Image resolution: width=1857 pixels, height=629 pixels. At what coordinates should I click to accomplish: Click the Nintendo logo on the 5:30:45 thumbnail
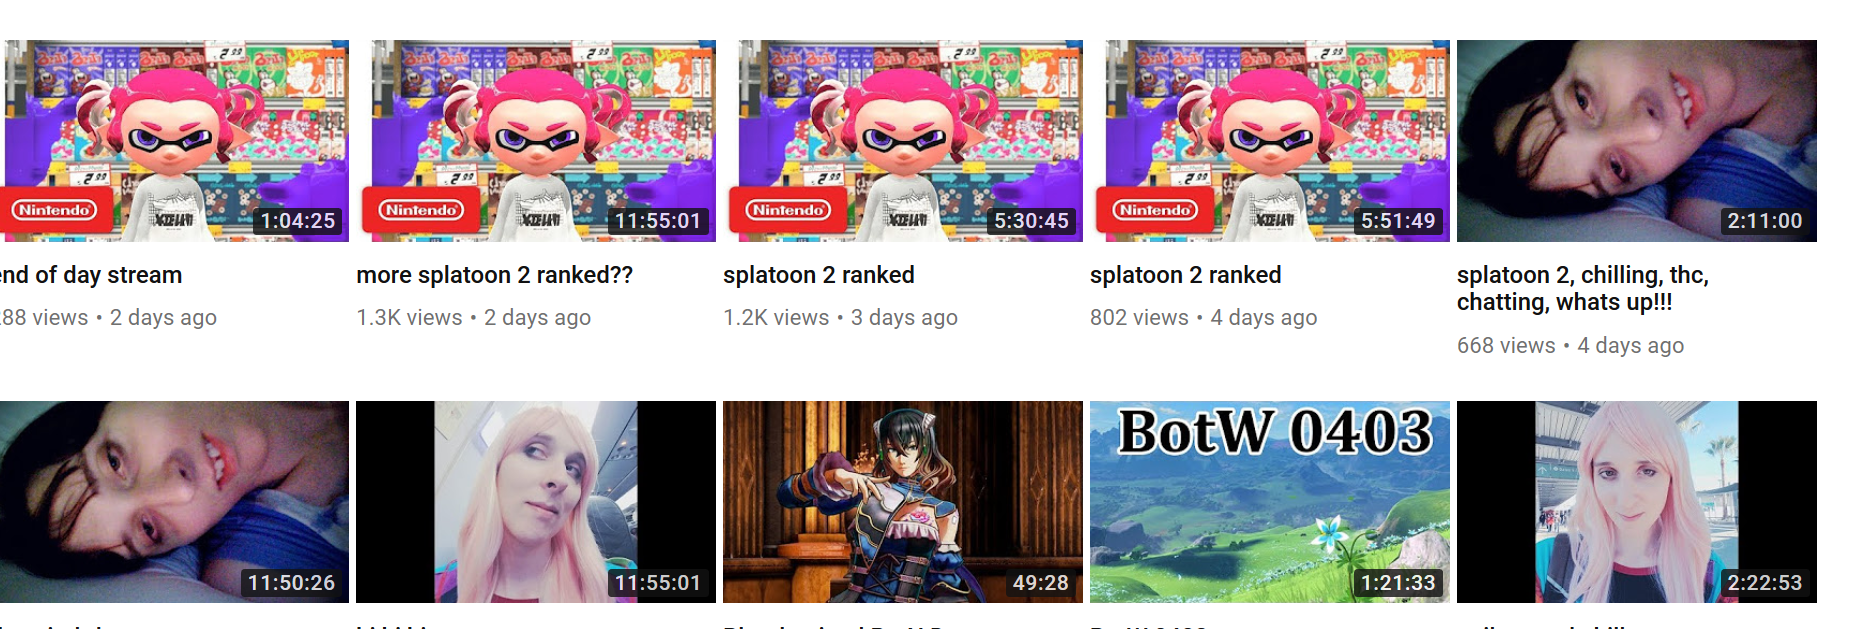[x=788, y=210]
